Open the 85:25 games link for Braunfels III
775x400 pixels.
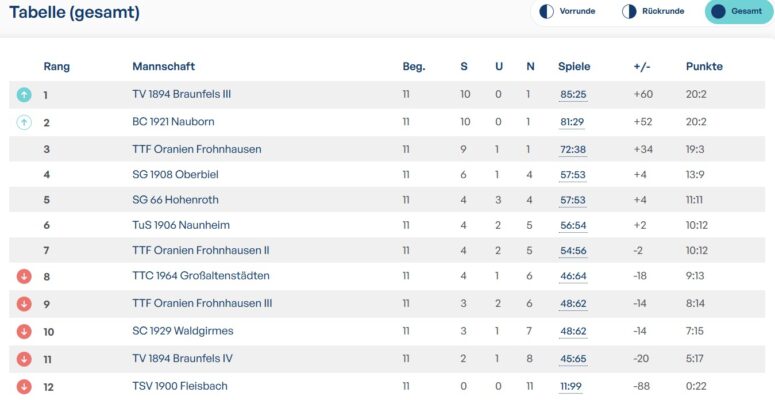click(573, 95)
